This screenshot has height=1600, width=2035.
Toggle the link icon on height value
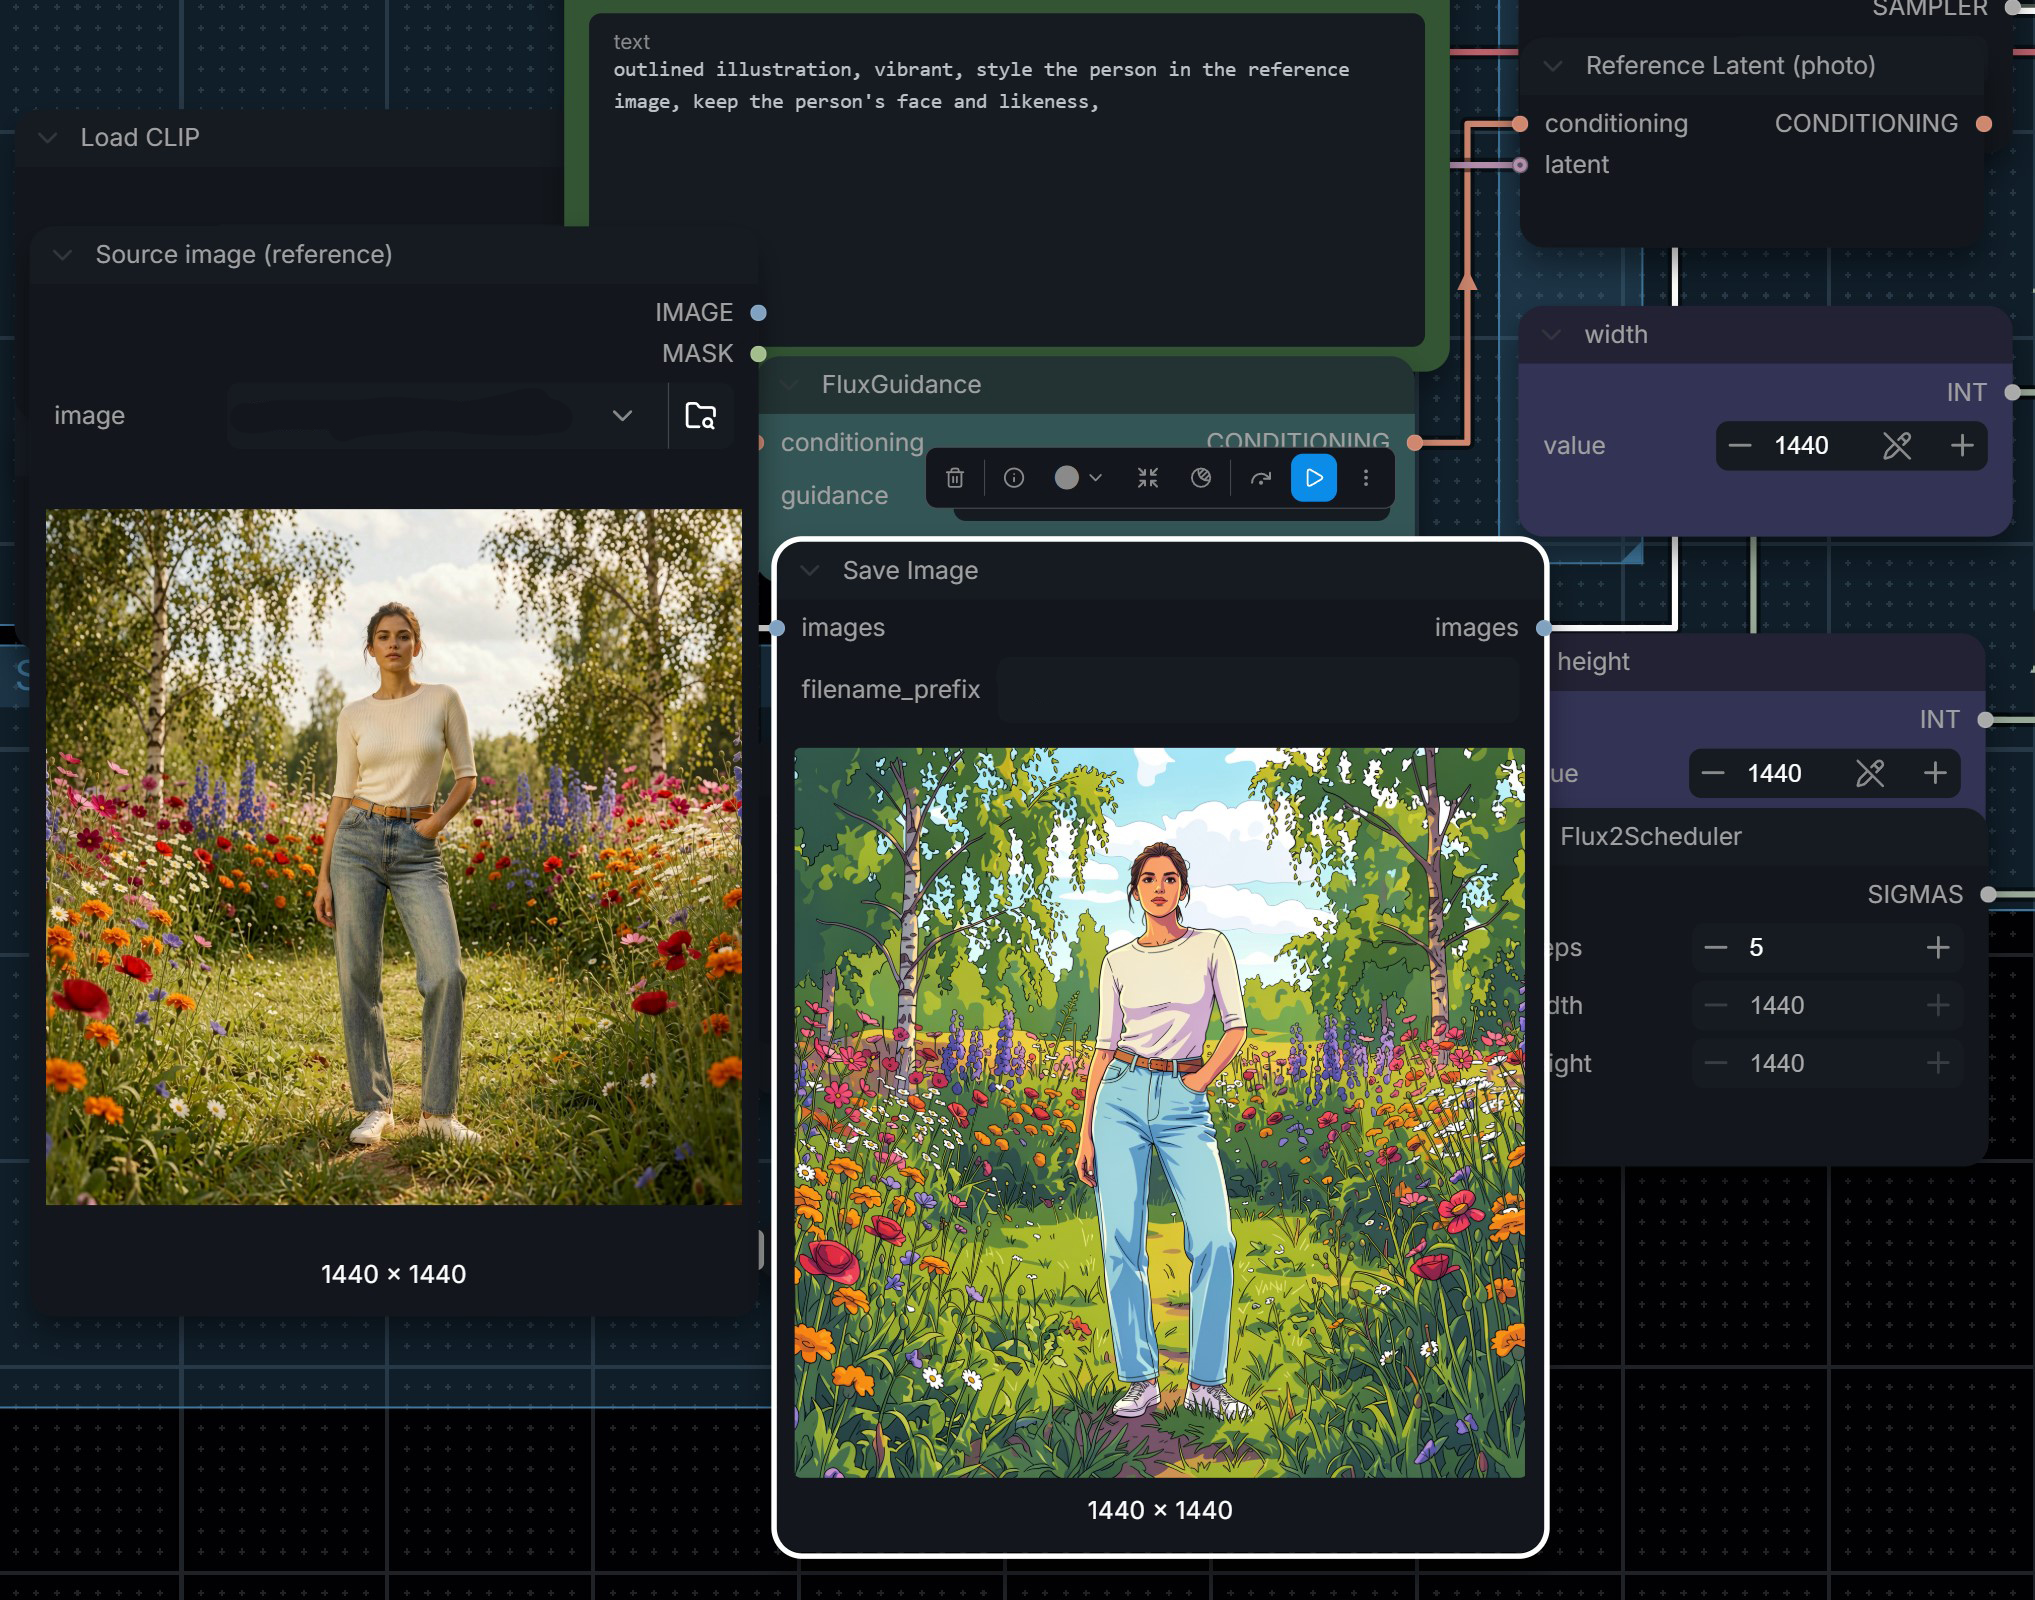[x=1870, y=773]
